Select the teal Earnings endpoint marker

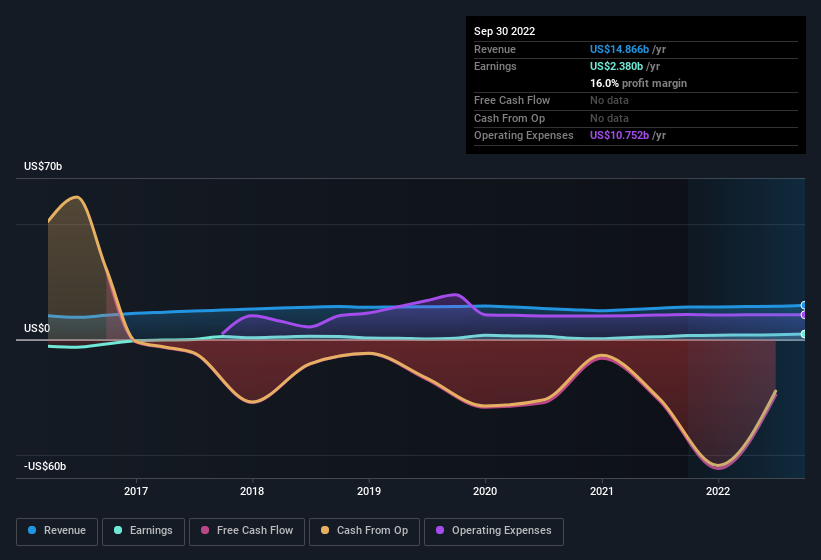tap(803, 334)
